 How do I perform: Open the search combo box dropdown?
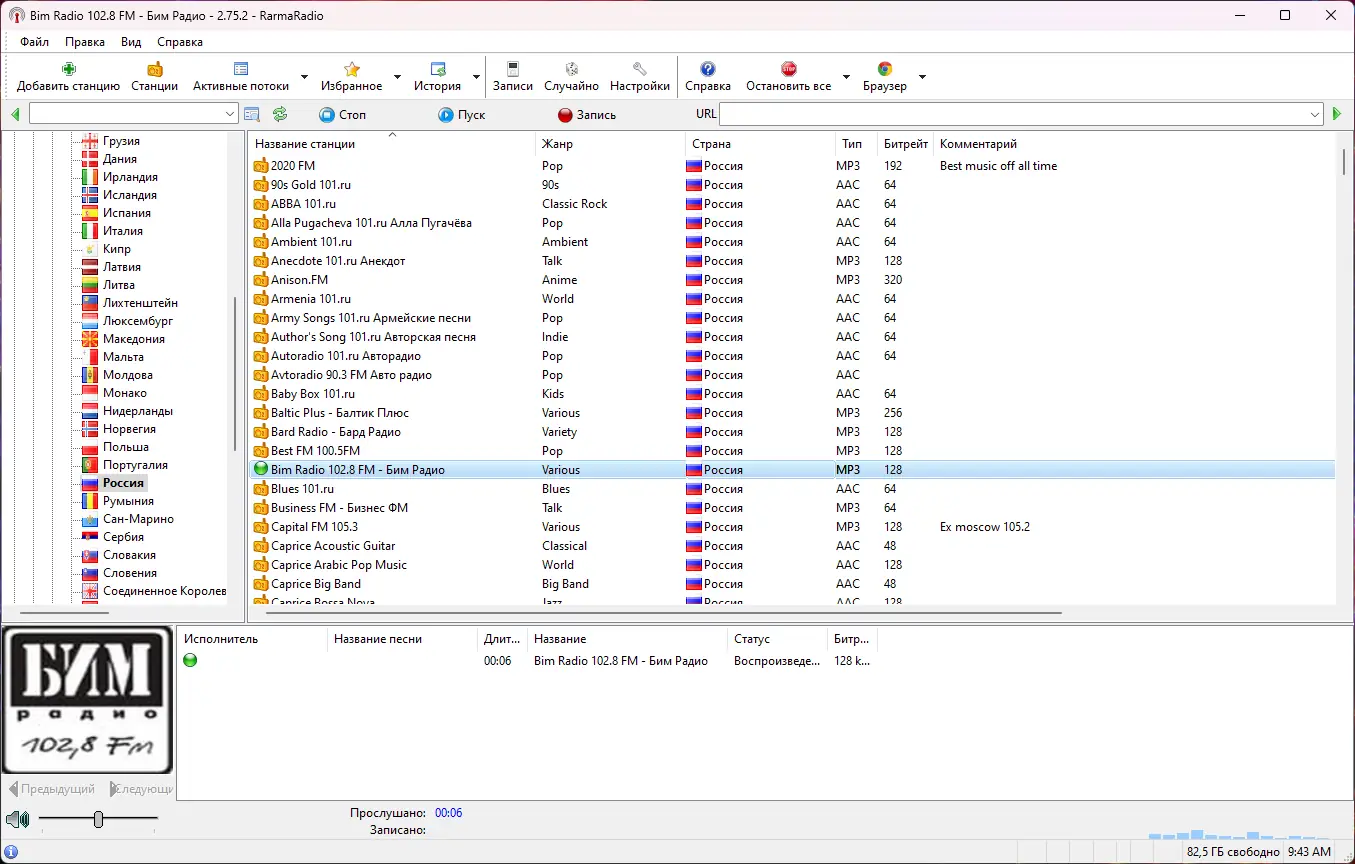[x=230, y=115]
